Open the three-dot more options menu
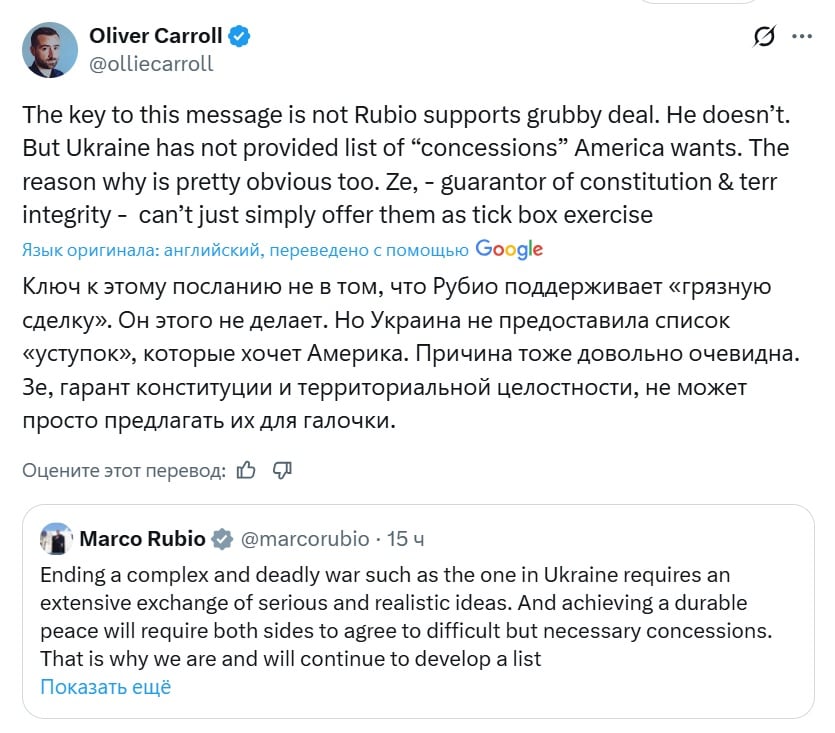Image resolution: width=835 pixels, height=733 pixels. pos(802,37)
